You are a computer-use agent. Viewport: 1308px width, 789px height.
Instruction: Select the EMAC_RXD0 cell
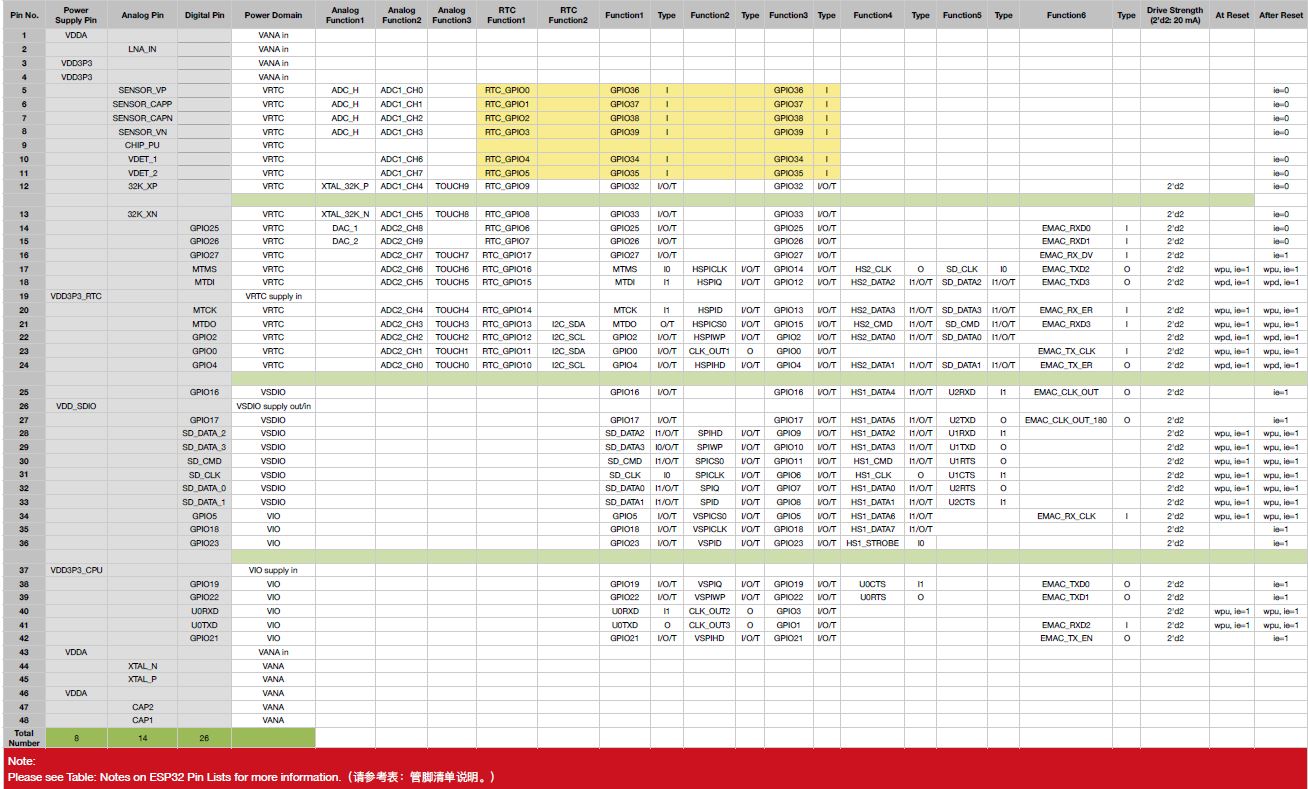coord(1065,228)
